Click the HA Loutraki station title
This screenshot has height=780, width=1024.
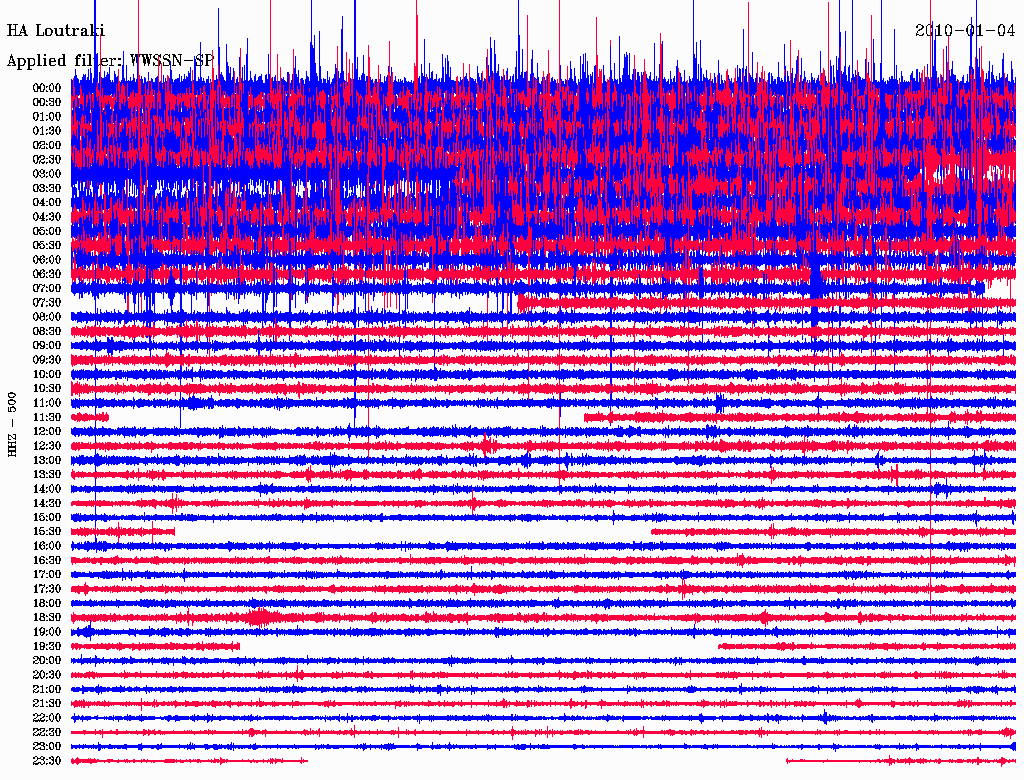(56, 30)
